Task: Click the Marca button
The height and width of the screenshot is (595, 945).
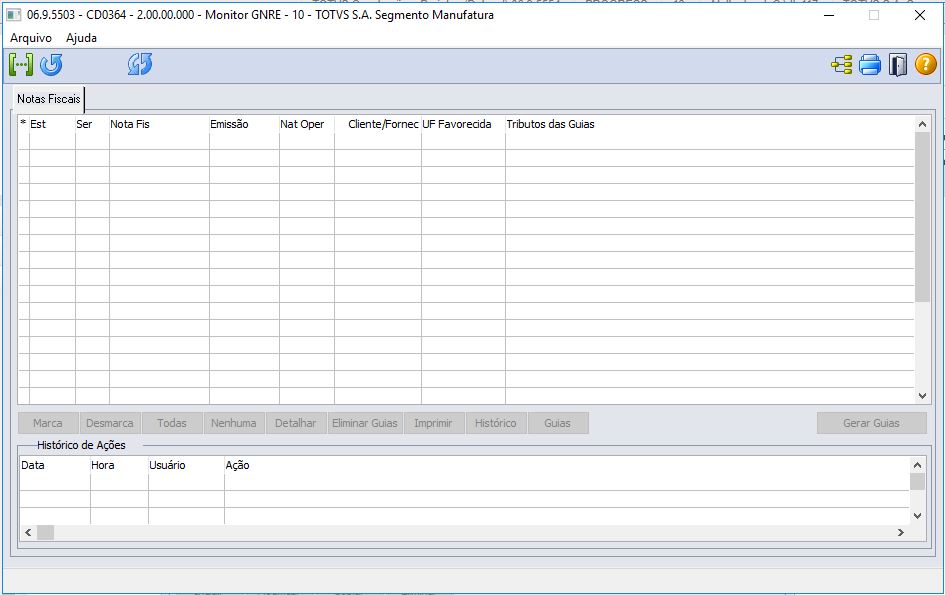Action: [x=48, y=423]
